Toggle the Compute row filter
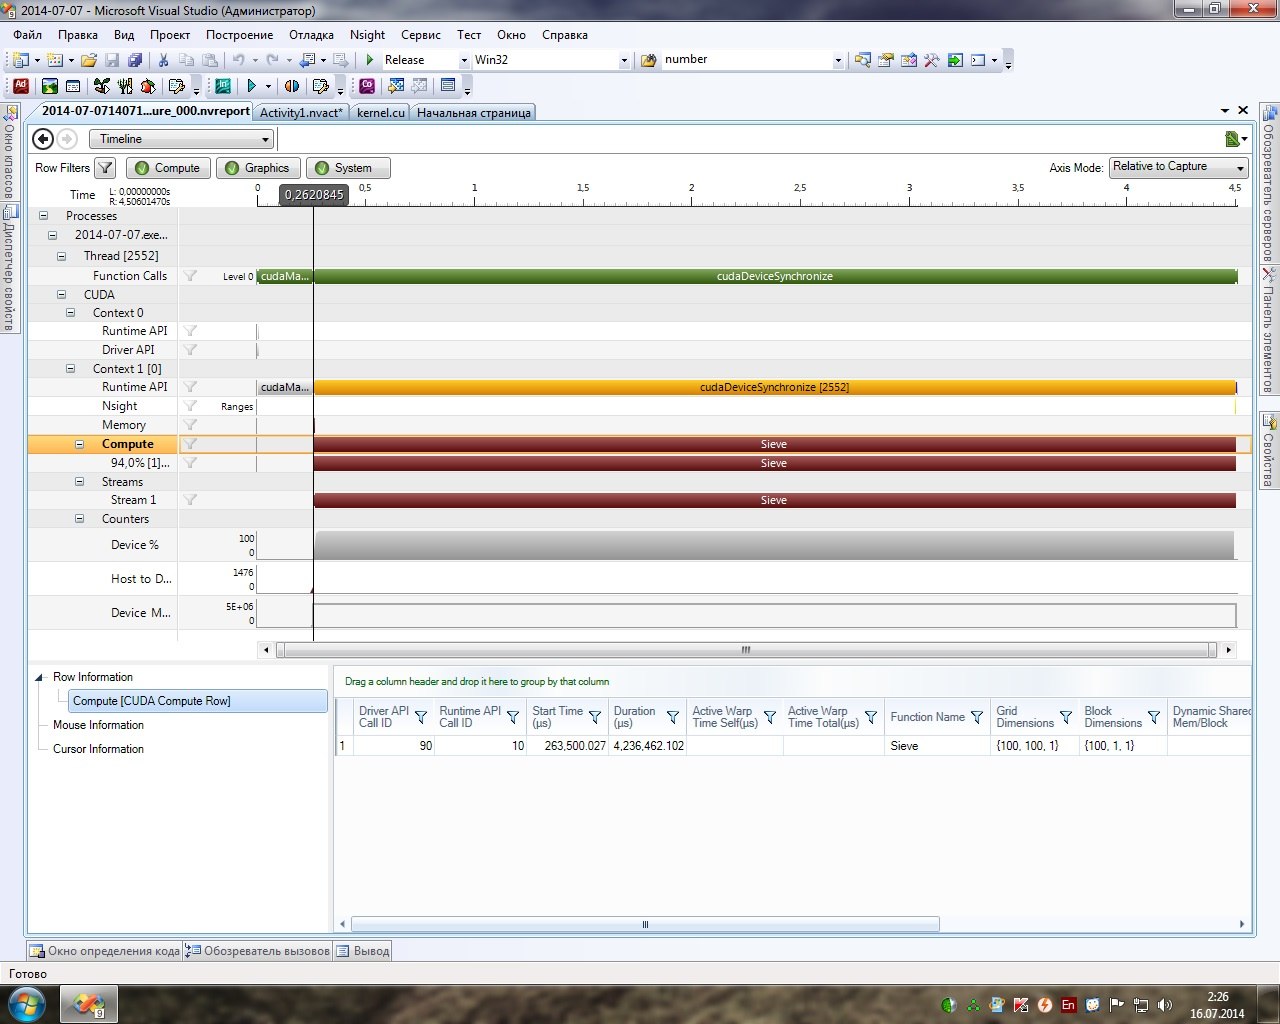 [168, 168]
